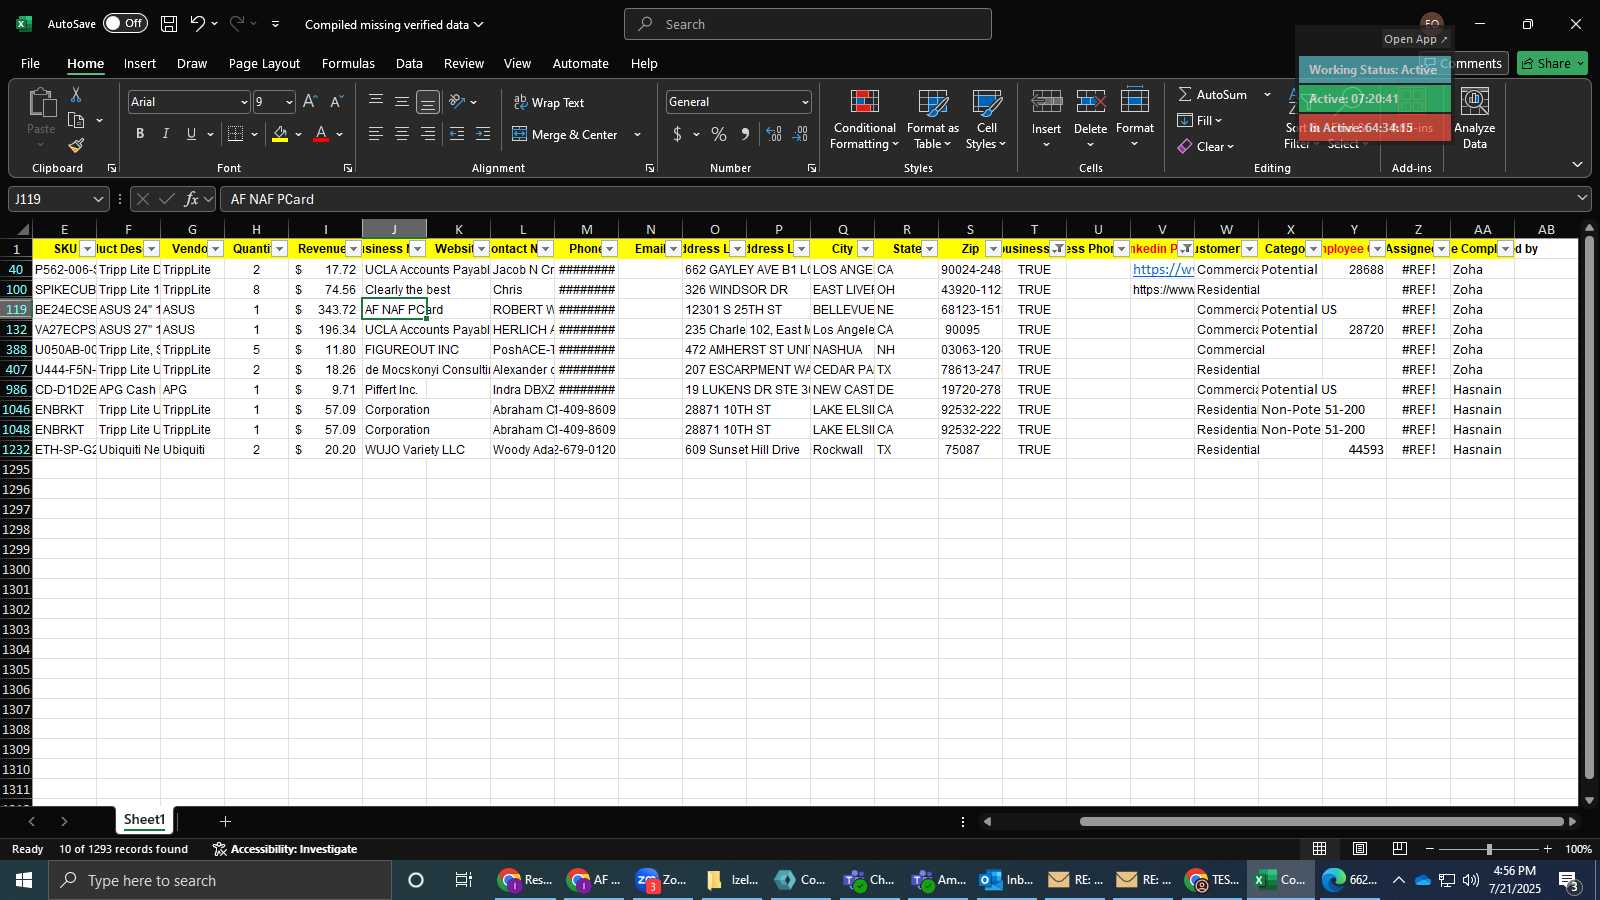
Task: Toggle Middle Align vertical alignment
Action: point(402,102)
